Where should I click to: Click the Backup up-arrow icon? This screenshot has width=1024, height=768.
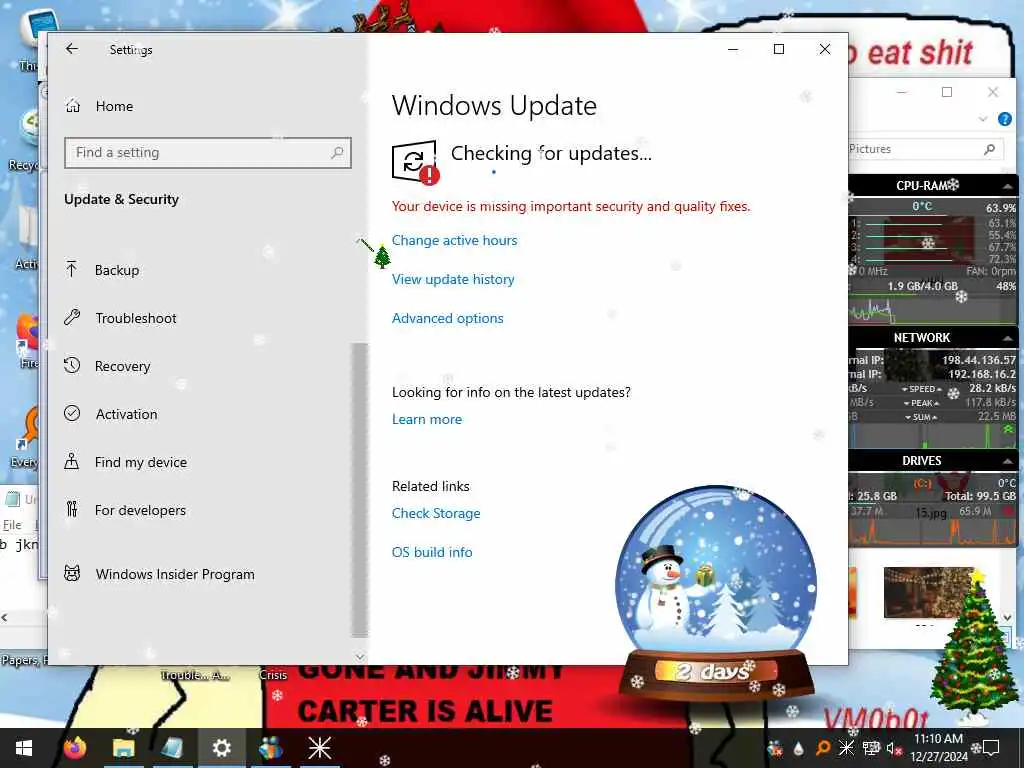click(x=72, y=269)
